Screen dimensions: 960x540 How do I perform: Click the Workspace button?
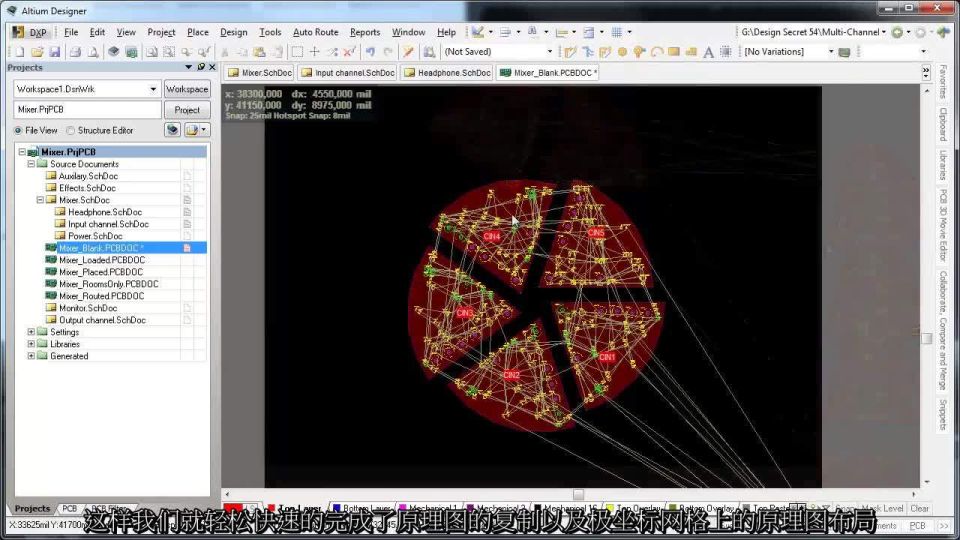point(187,89)
